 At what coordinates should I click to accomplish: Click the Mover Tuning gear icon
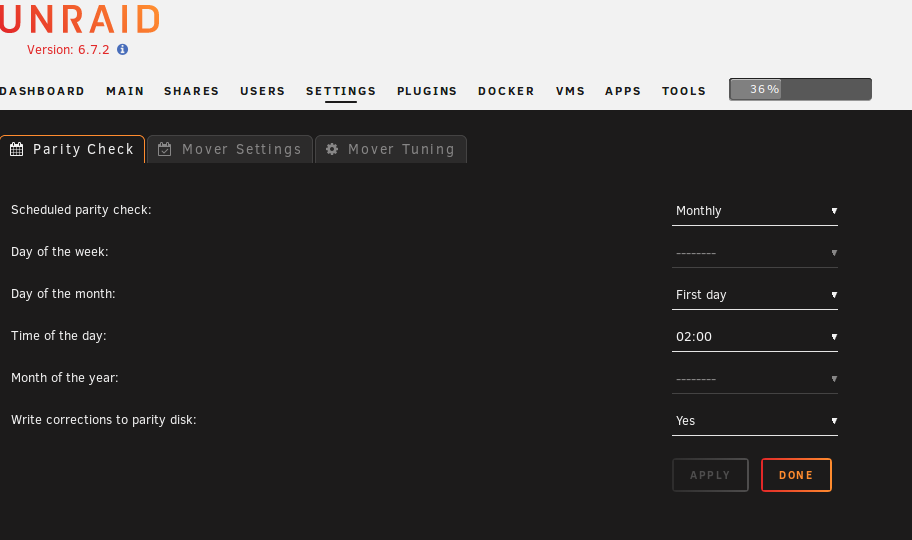pos(332,149)
